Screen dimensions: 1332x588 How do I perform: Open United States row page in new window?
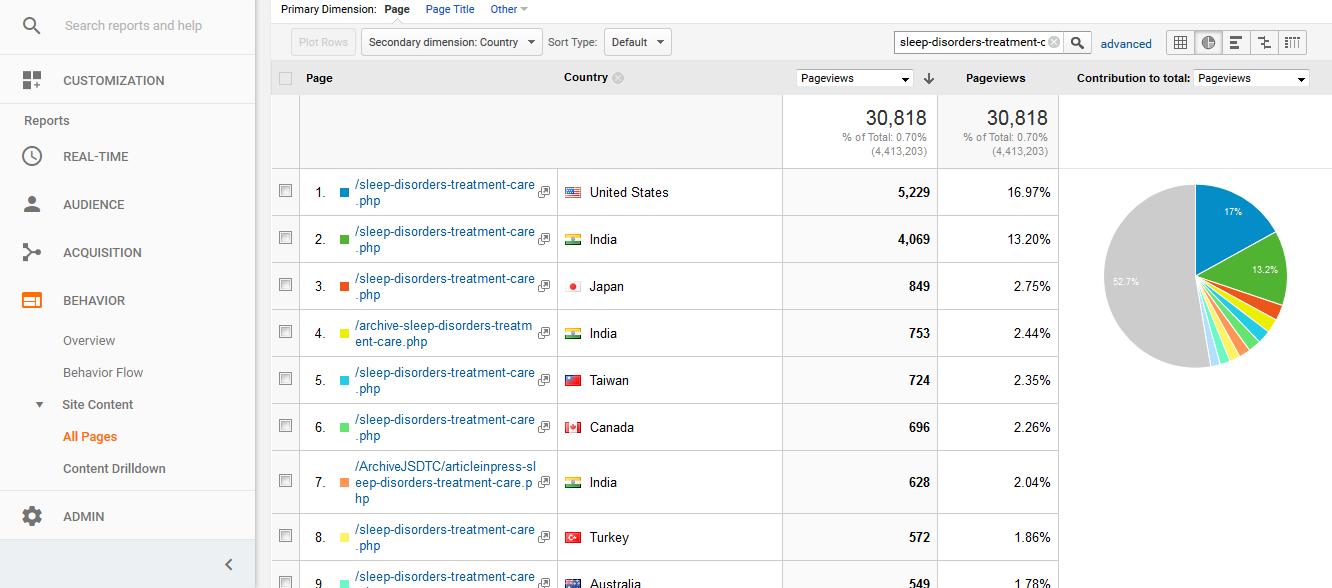tap(544, 192)
